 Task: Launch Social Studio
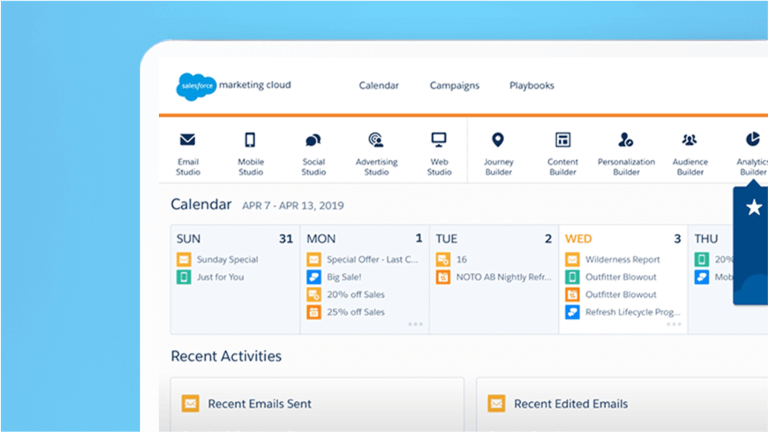click(x=313, y=141)
